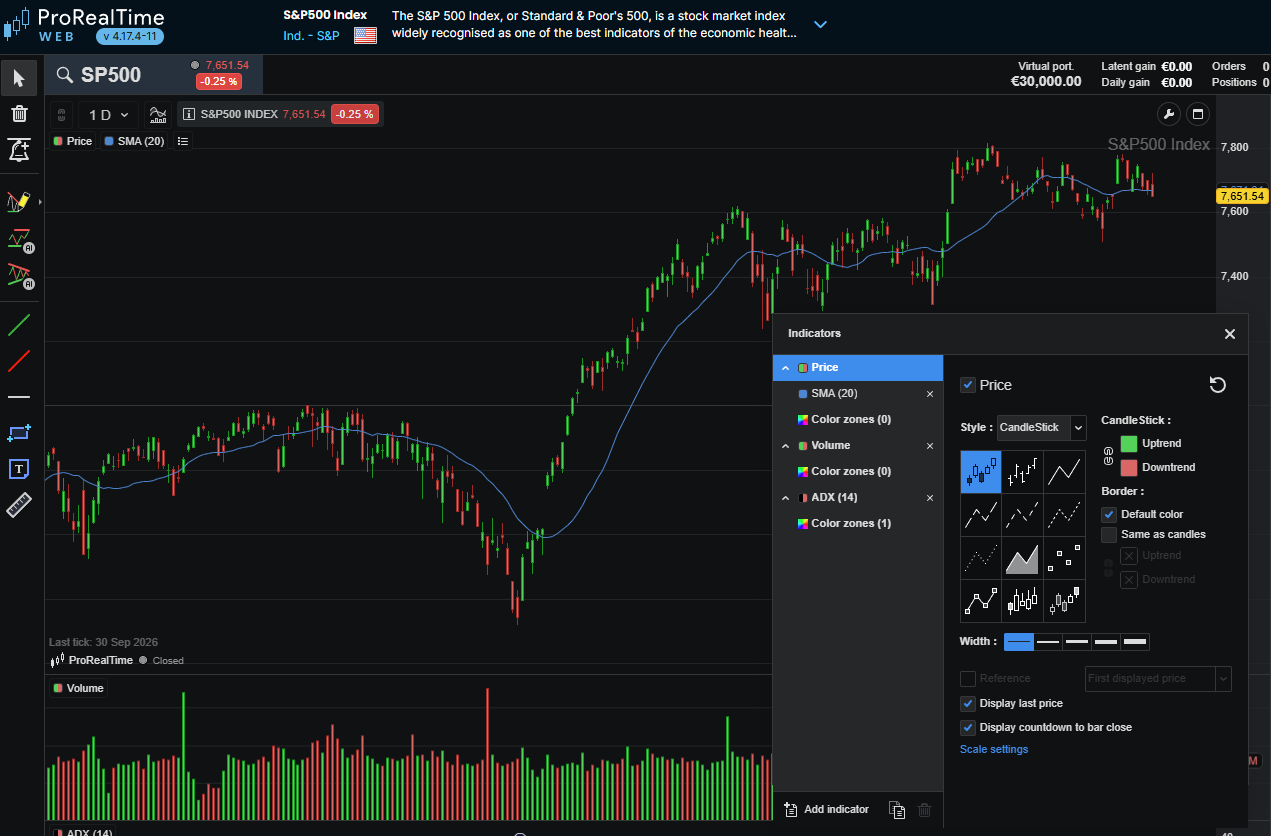Select the pencil drawing tool

pos(19,202)
